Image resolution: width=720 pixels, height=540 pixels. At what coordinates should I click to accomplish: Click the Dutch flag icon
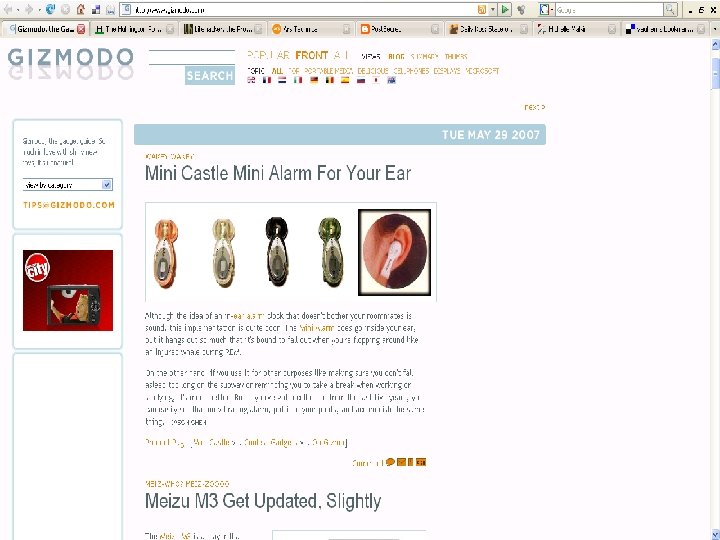point(282,80)
